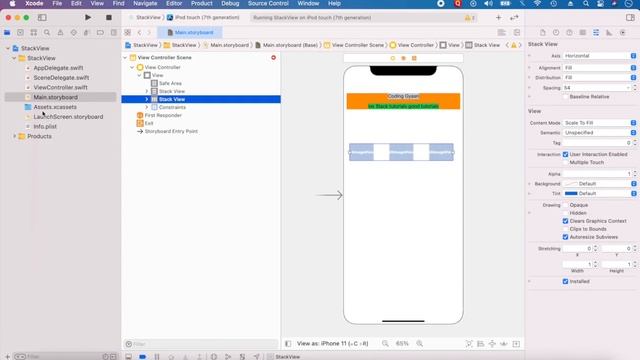The image size is (640, 360).
Task: Open the Resolve Auto Layout Issues button
Action: pyautogui.click(x=504, y=344)
